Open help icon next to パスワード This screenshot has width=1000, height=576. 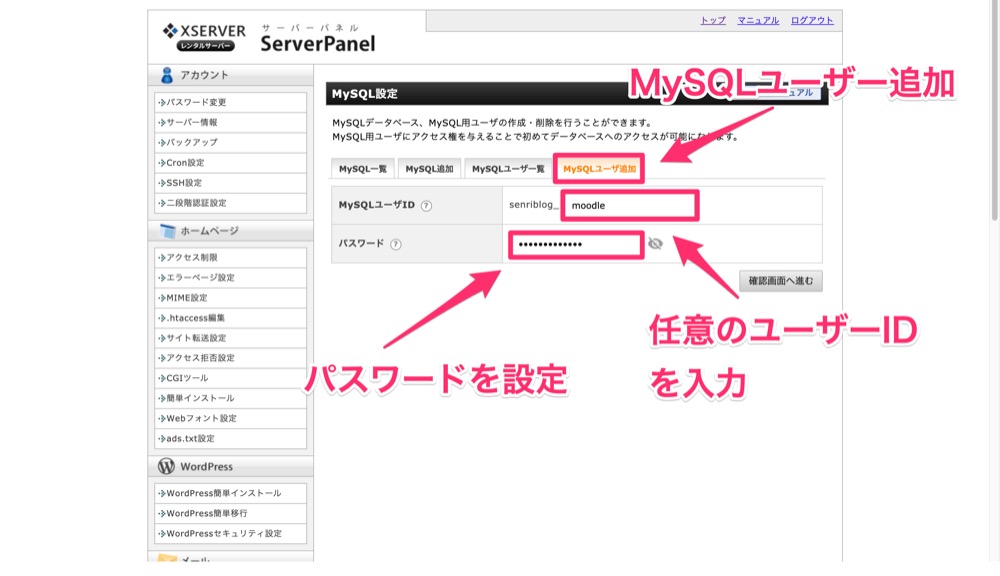tap(395, 244)
